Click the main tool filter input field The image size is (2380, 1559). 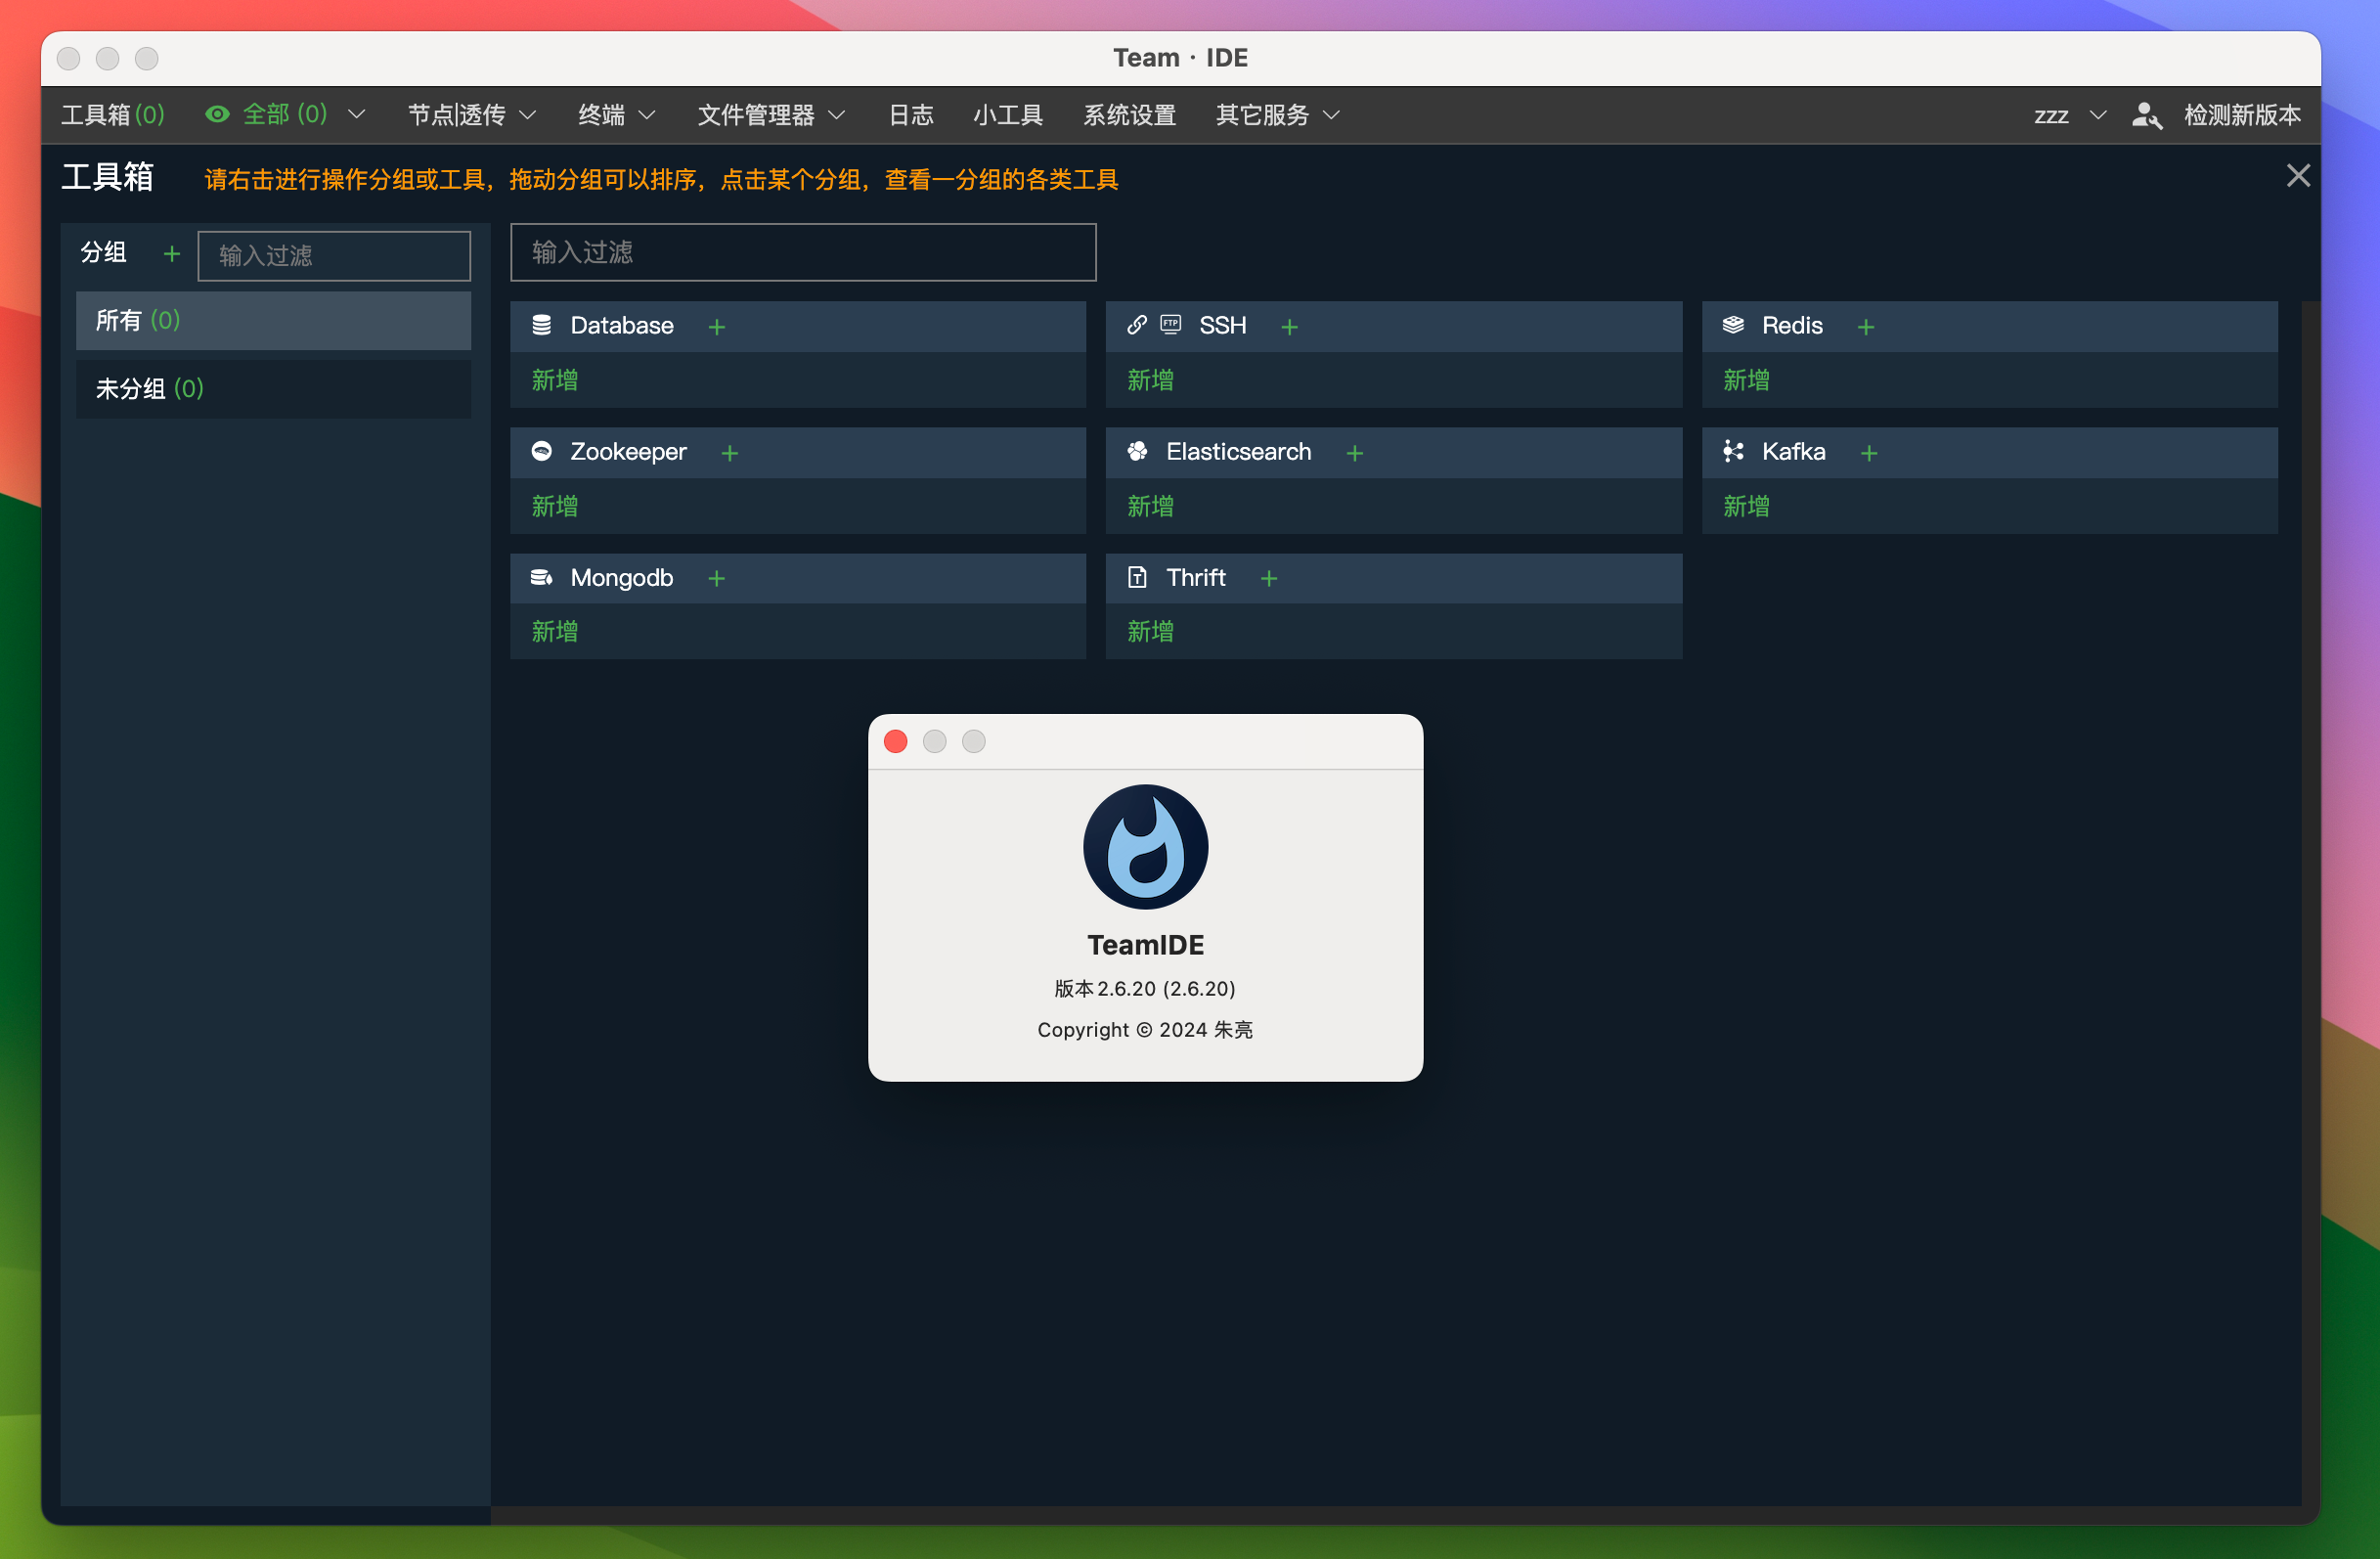tap(802, 252)
